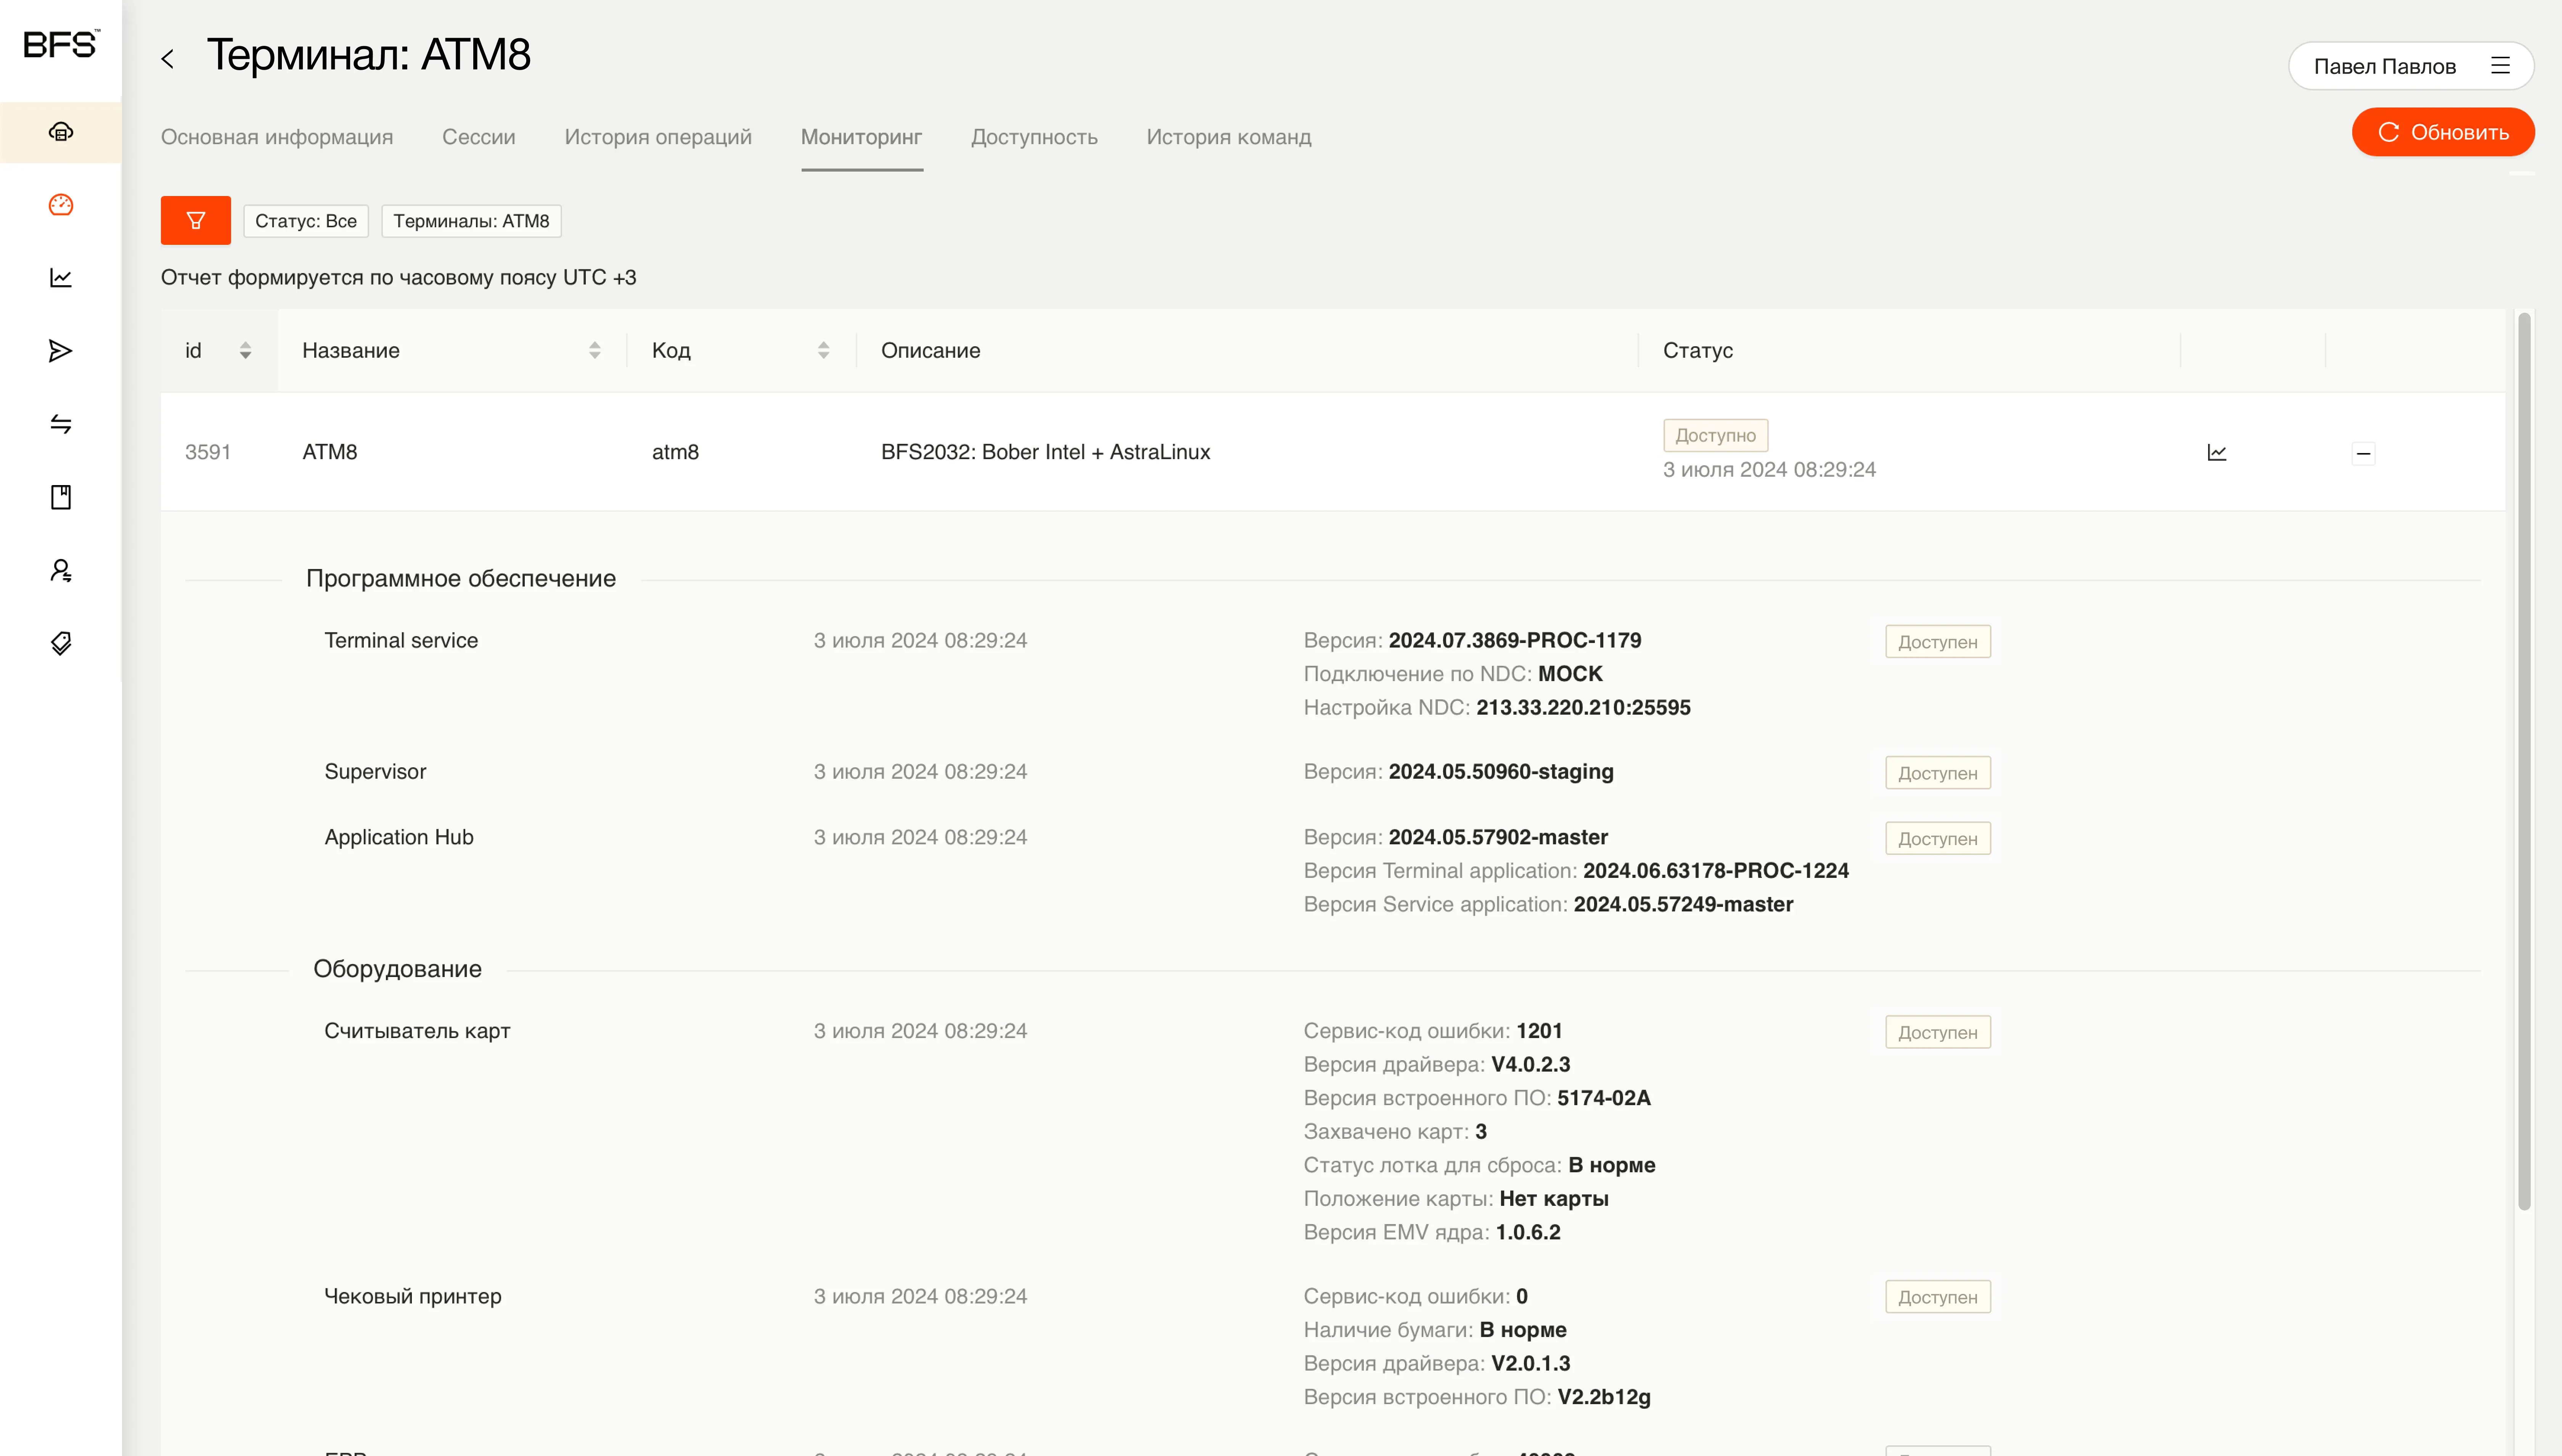Open the analytics chart sidebar icon
The height and width of the screenshot is (1456, 2562).
click(61, 278)
